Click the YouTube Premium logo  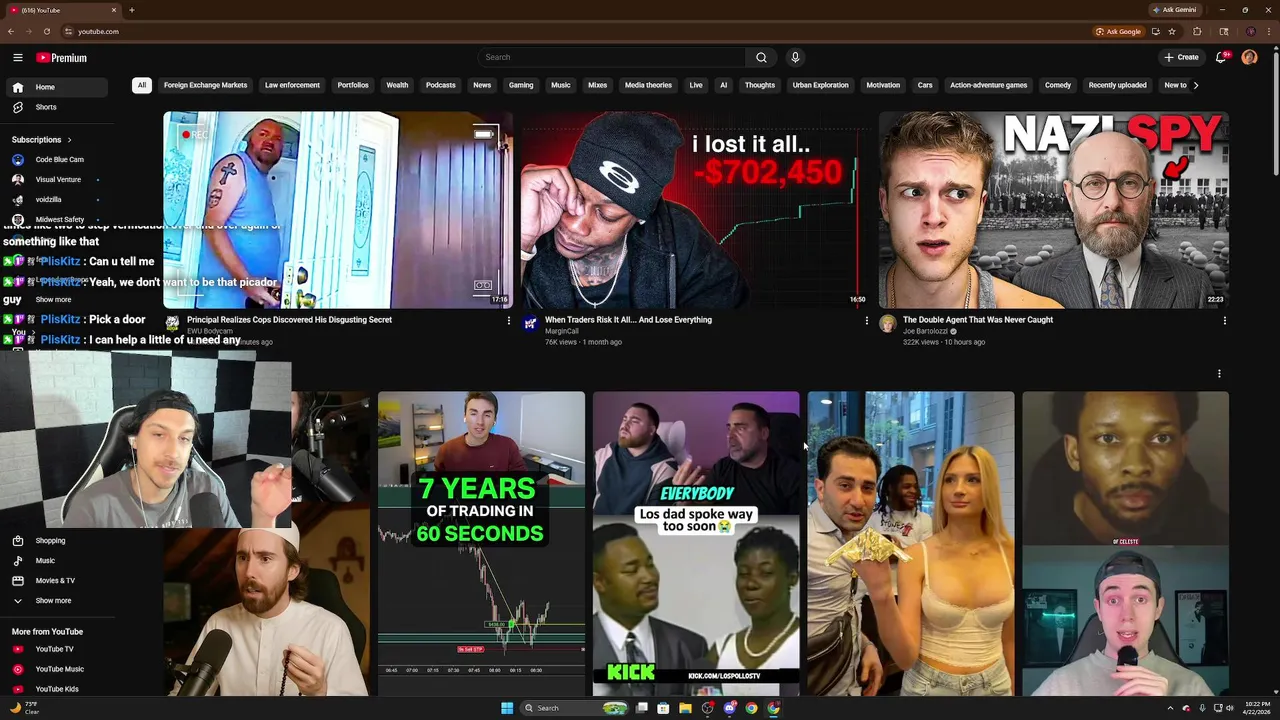pyautogui.click(x=62, y=58)
